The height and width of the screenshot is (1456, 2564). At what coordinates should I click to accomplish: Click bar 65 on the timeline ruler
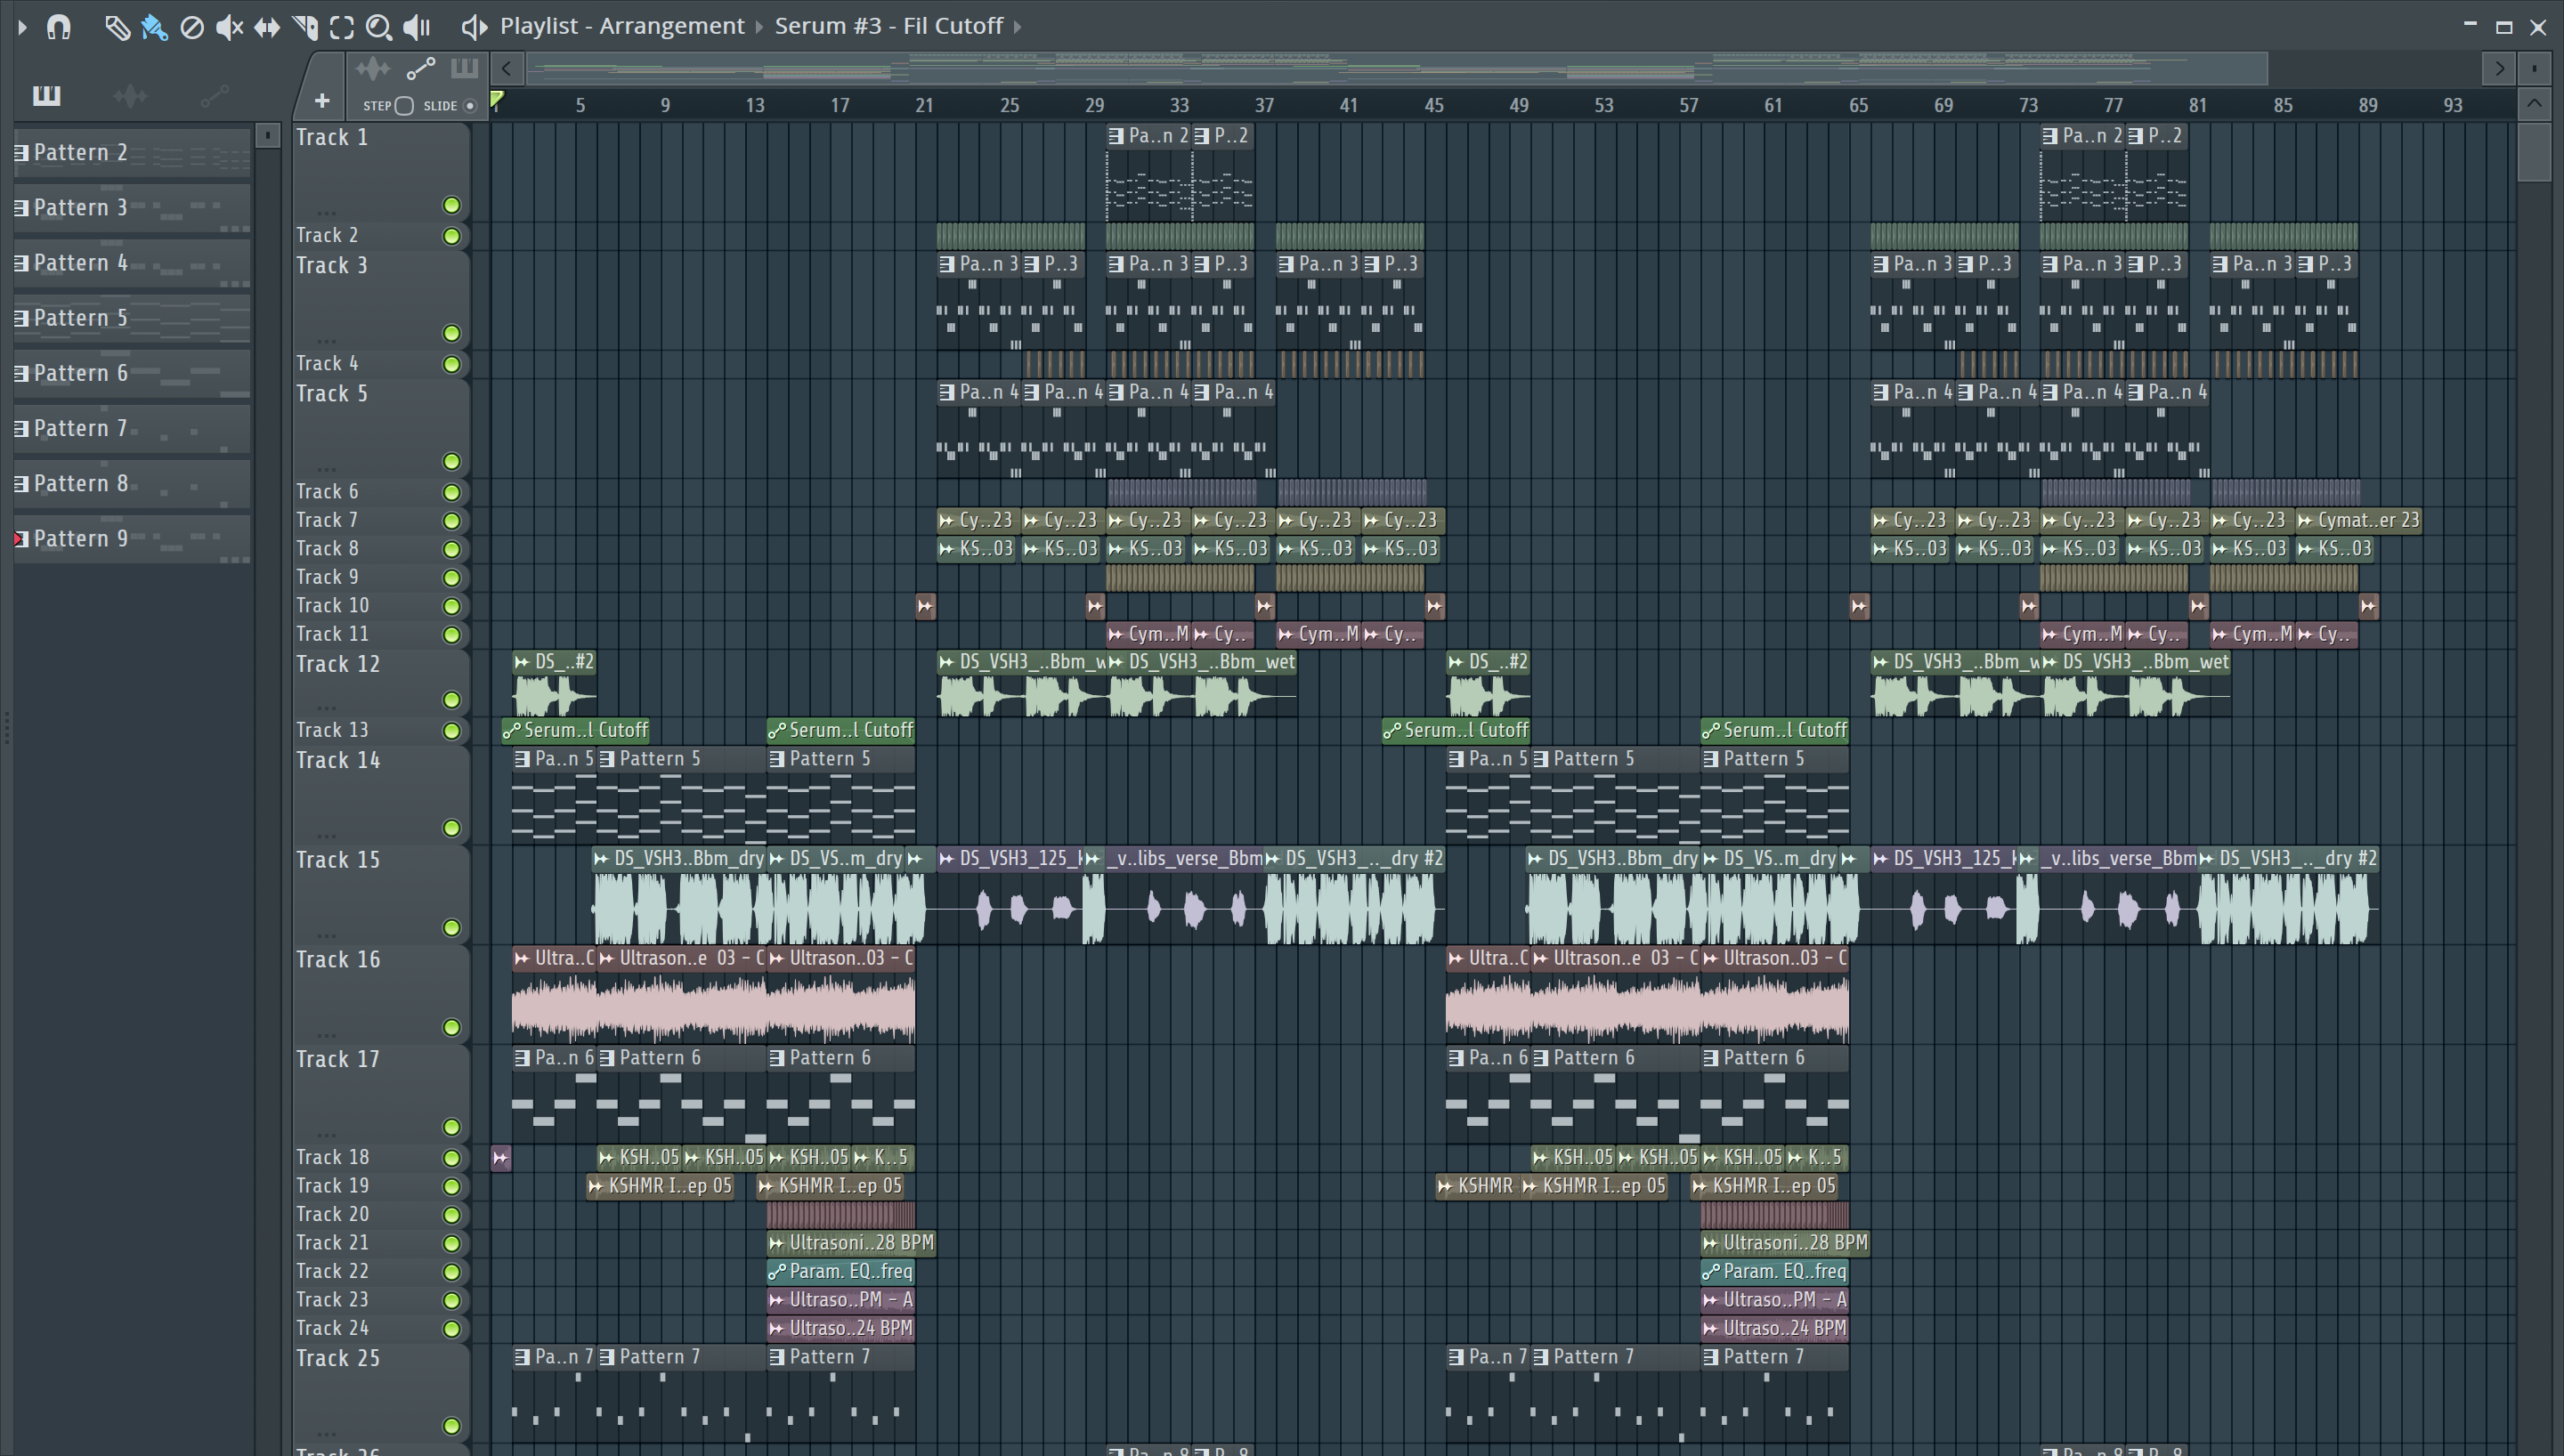pos(1858,105)
